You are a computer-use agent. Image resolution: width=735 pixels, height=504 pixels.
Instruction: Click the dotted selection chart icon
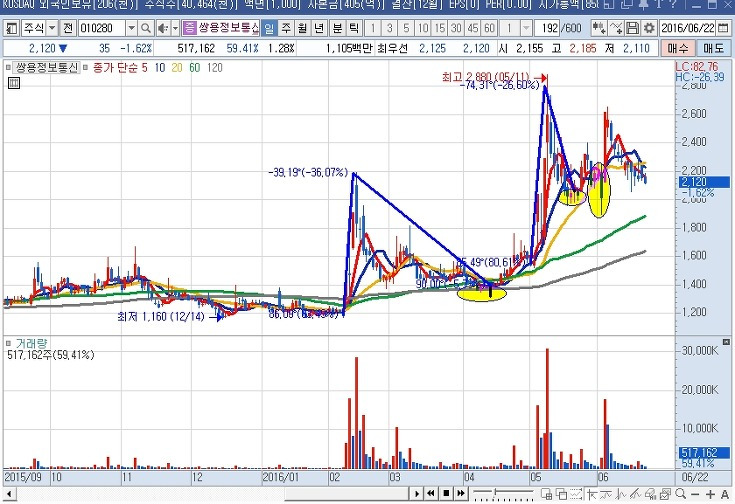[576, 494]
